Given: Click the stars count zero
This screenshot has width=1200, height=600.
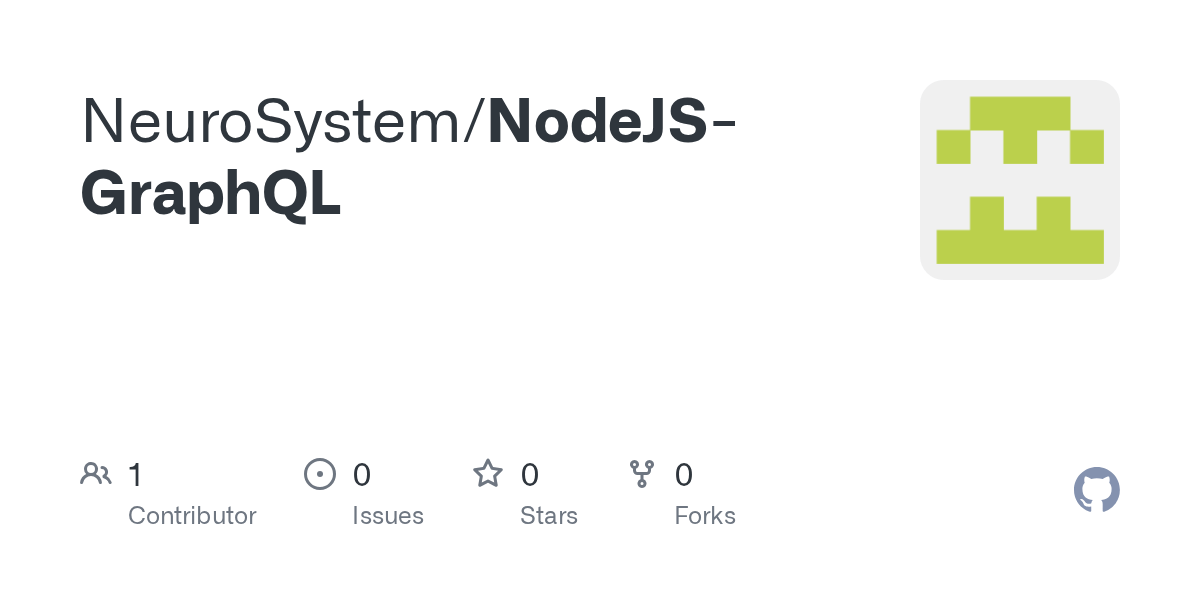Looking at the screenshot, I should pyautogui.click(x=530, y=475).
